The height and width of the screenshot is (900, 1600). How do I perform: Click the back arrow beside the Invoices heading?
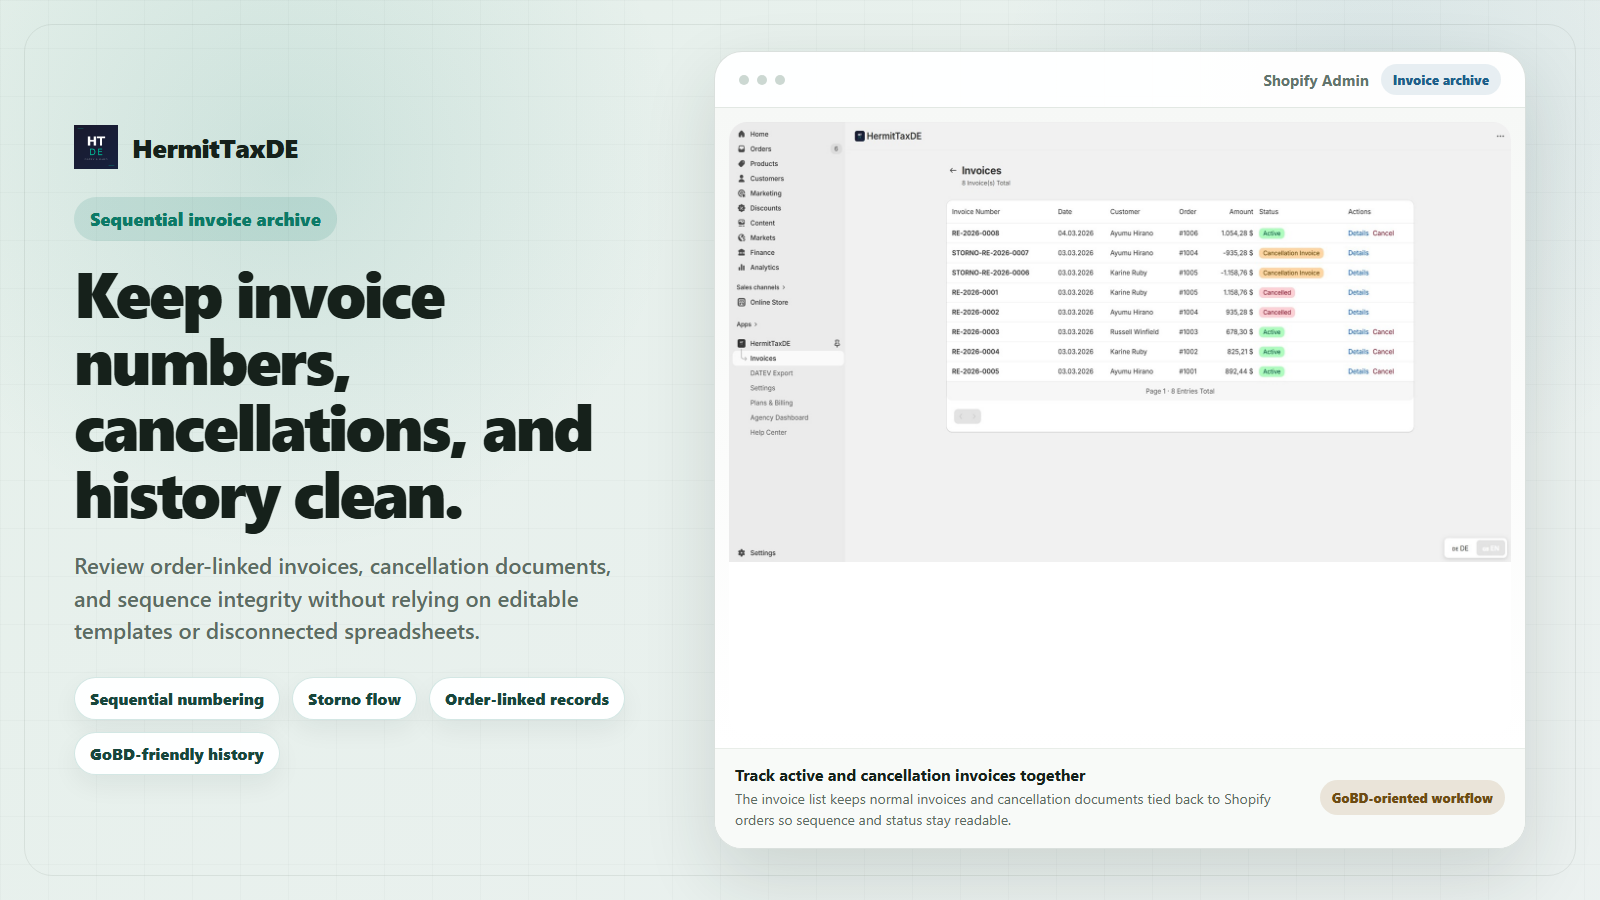coord(953,171)
